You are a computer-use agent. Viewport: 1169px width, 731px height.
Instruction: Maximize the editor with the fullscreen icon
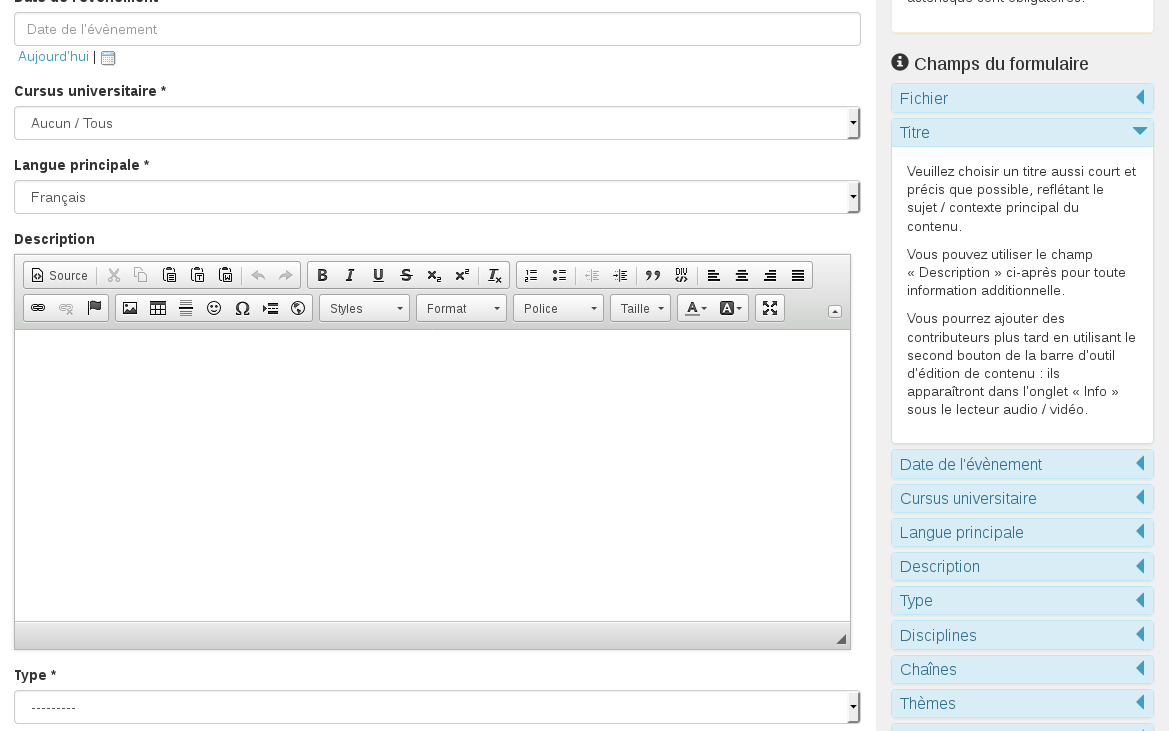(x=770, y=308)
